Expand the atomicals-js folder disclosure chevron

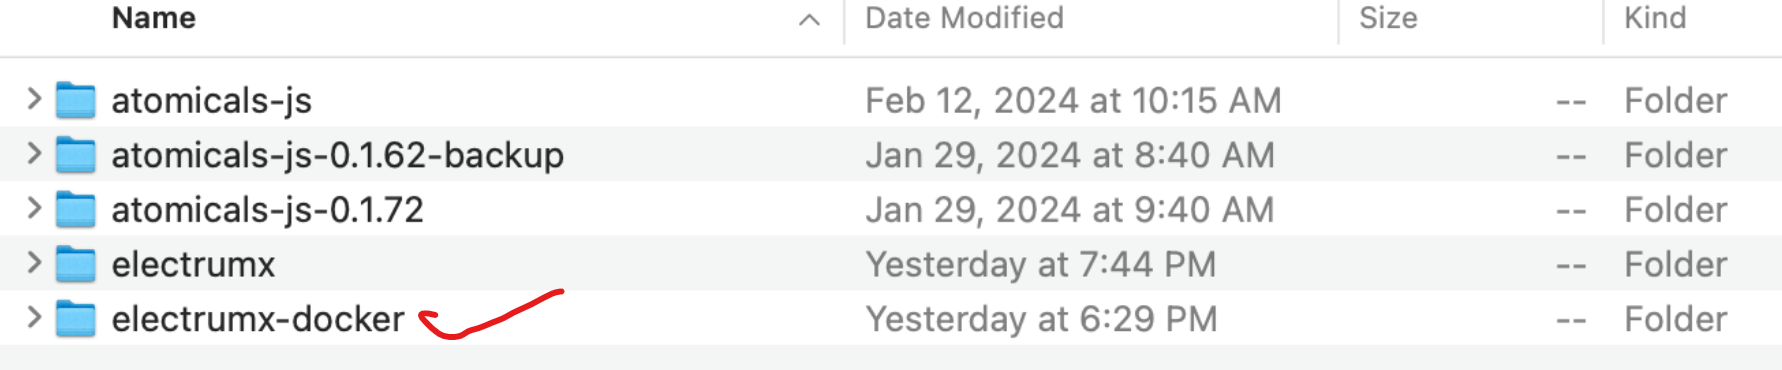click(x=34, y=98)
